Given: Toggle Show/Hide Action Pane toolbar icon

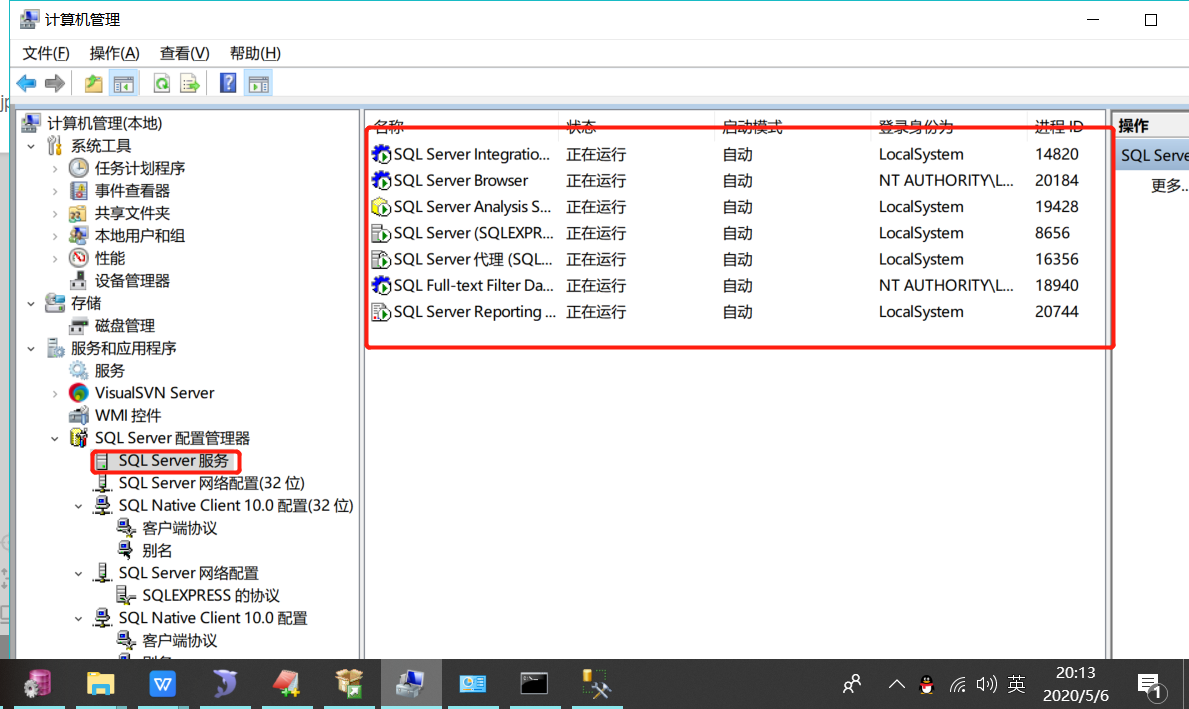Looking at the screenshot, I should [x=259, y=83].
